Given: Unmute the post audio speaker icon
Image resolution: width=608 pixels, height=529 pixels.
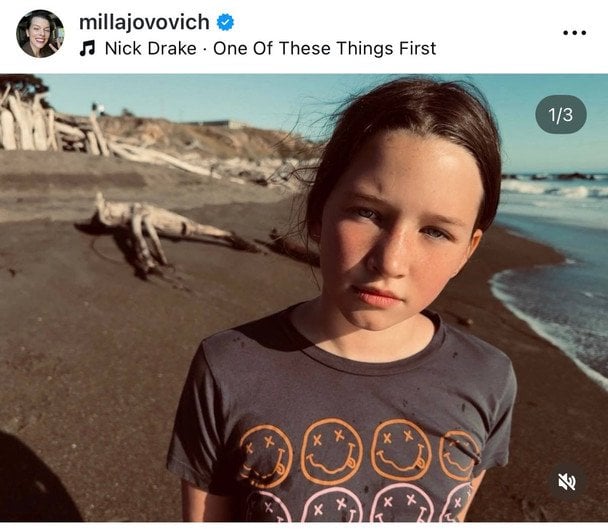Looking at the screenshot, I should pyautogui.click(x=566, y=482).
